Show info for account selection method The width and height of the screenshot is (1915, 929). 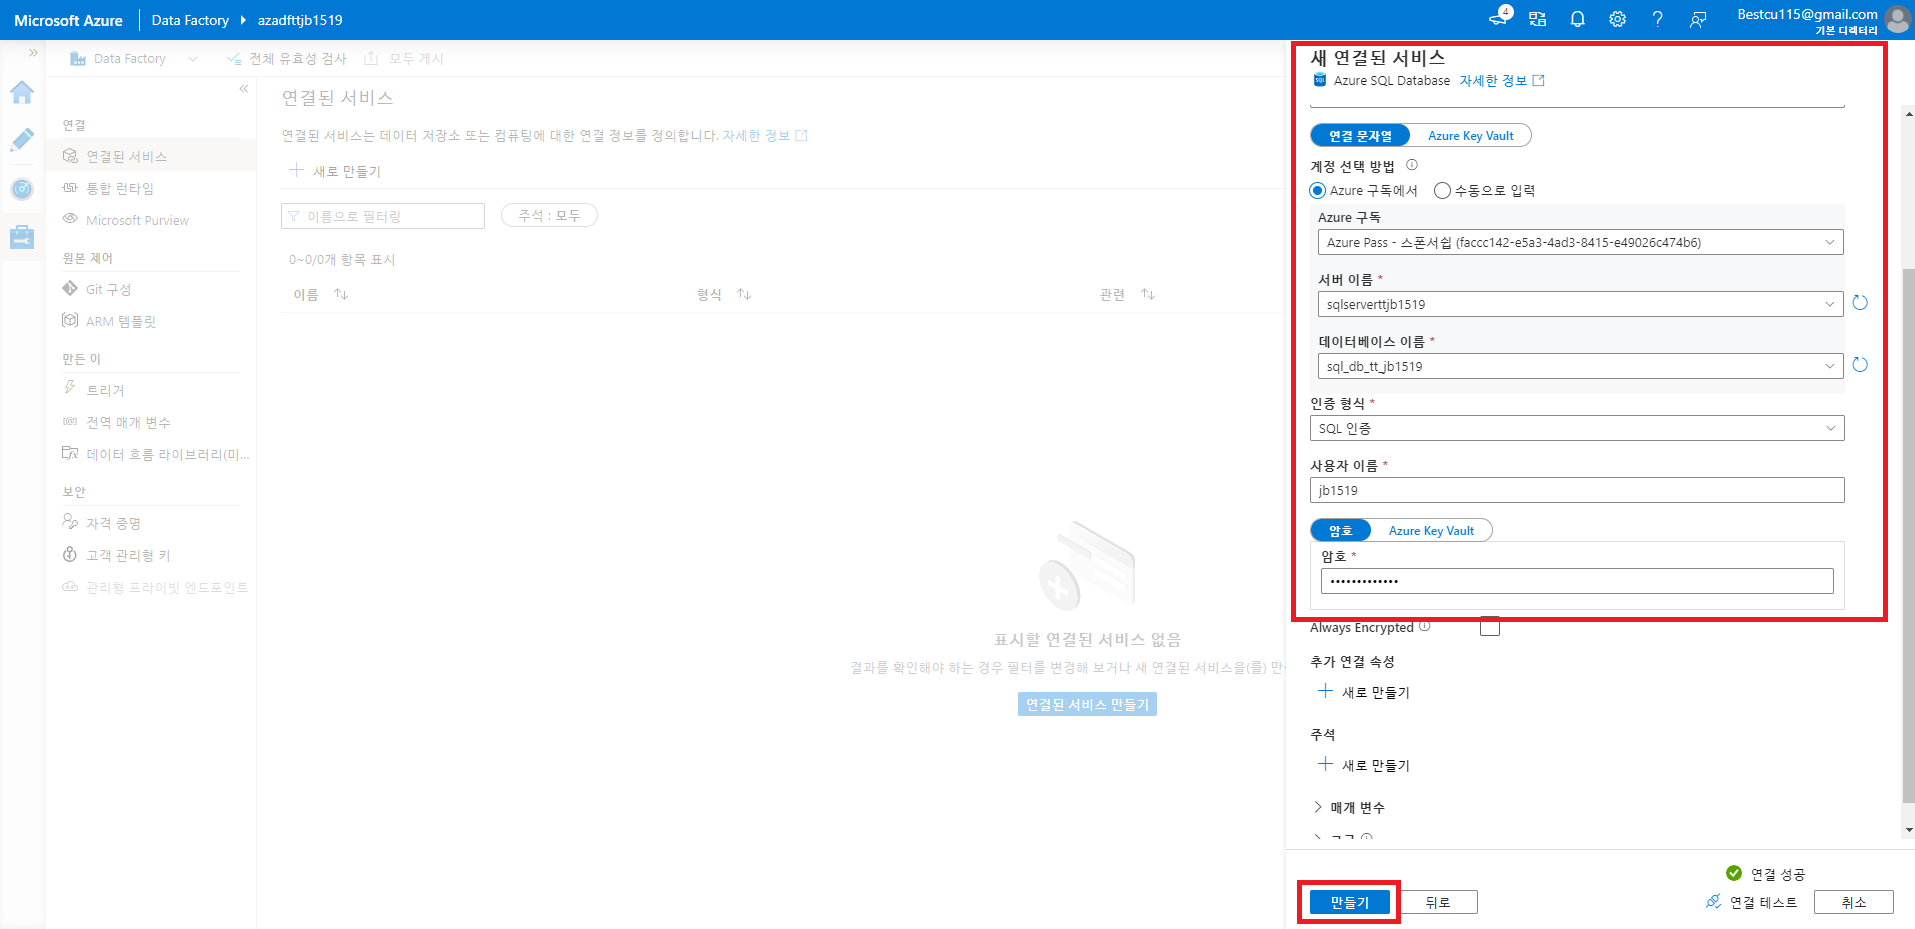1412,165
